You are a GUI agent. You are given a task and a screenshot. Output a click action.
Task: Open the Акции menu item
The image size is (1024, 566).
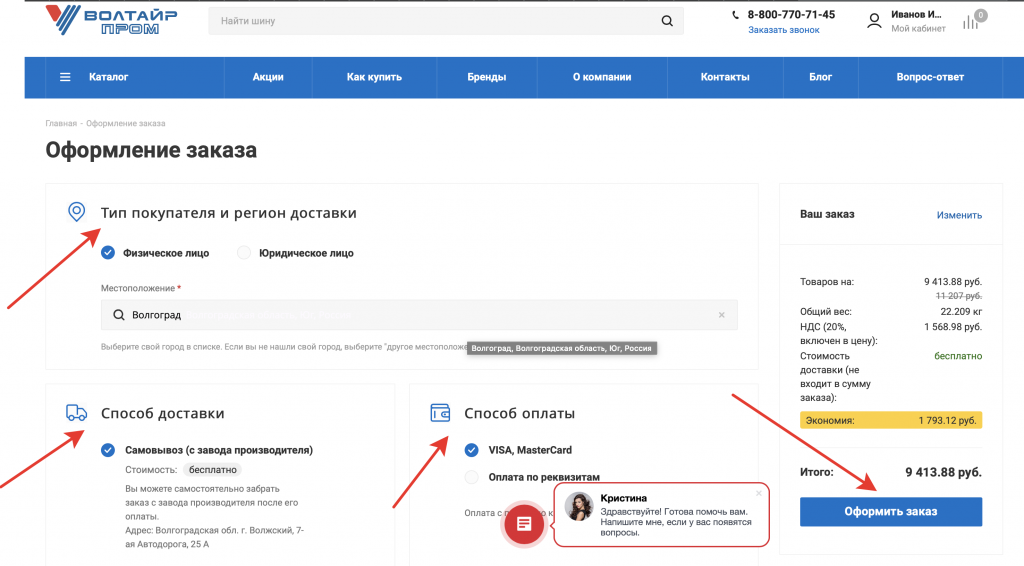tap(268, 77)
